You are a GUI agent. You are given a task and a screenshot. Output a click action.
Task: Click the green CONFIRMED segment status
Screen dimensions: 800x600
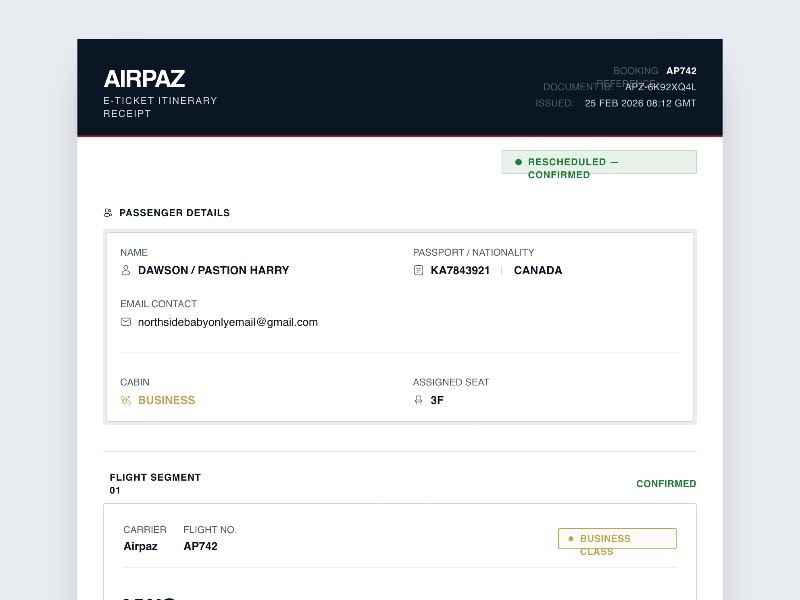(666, 484)
